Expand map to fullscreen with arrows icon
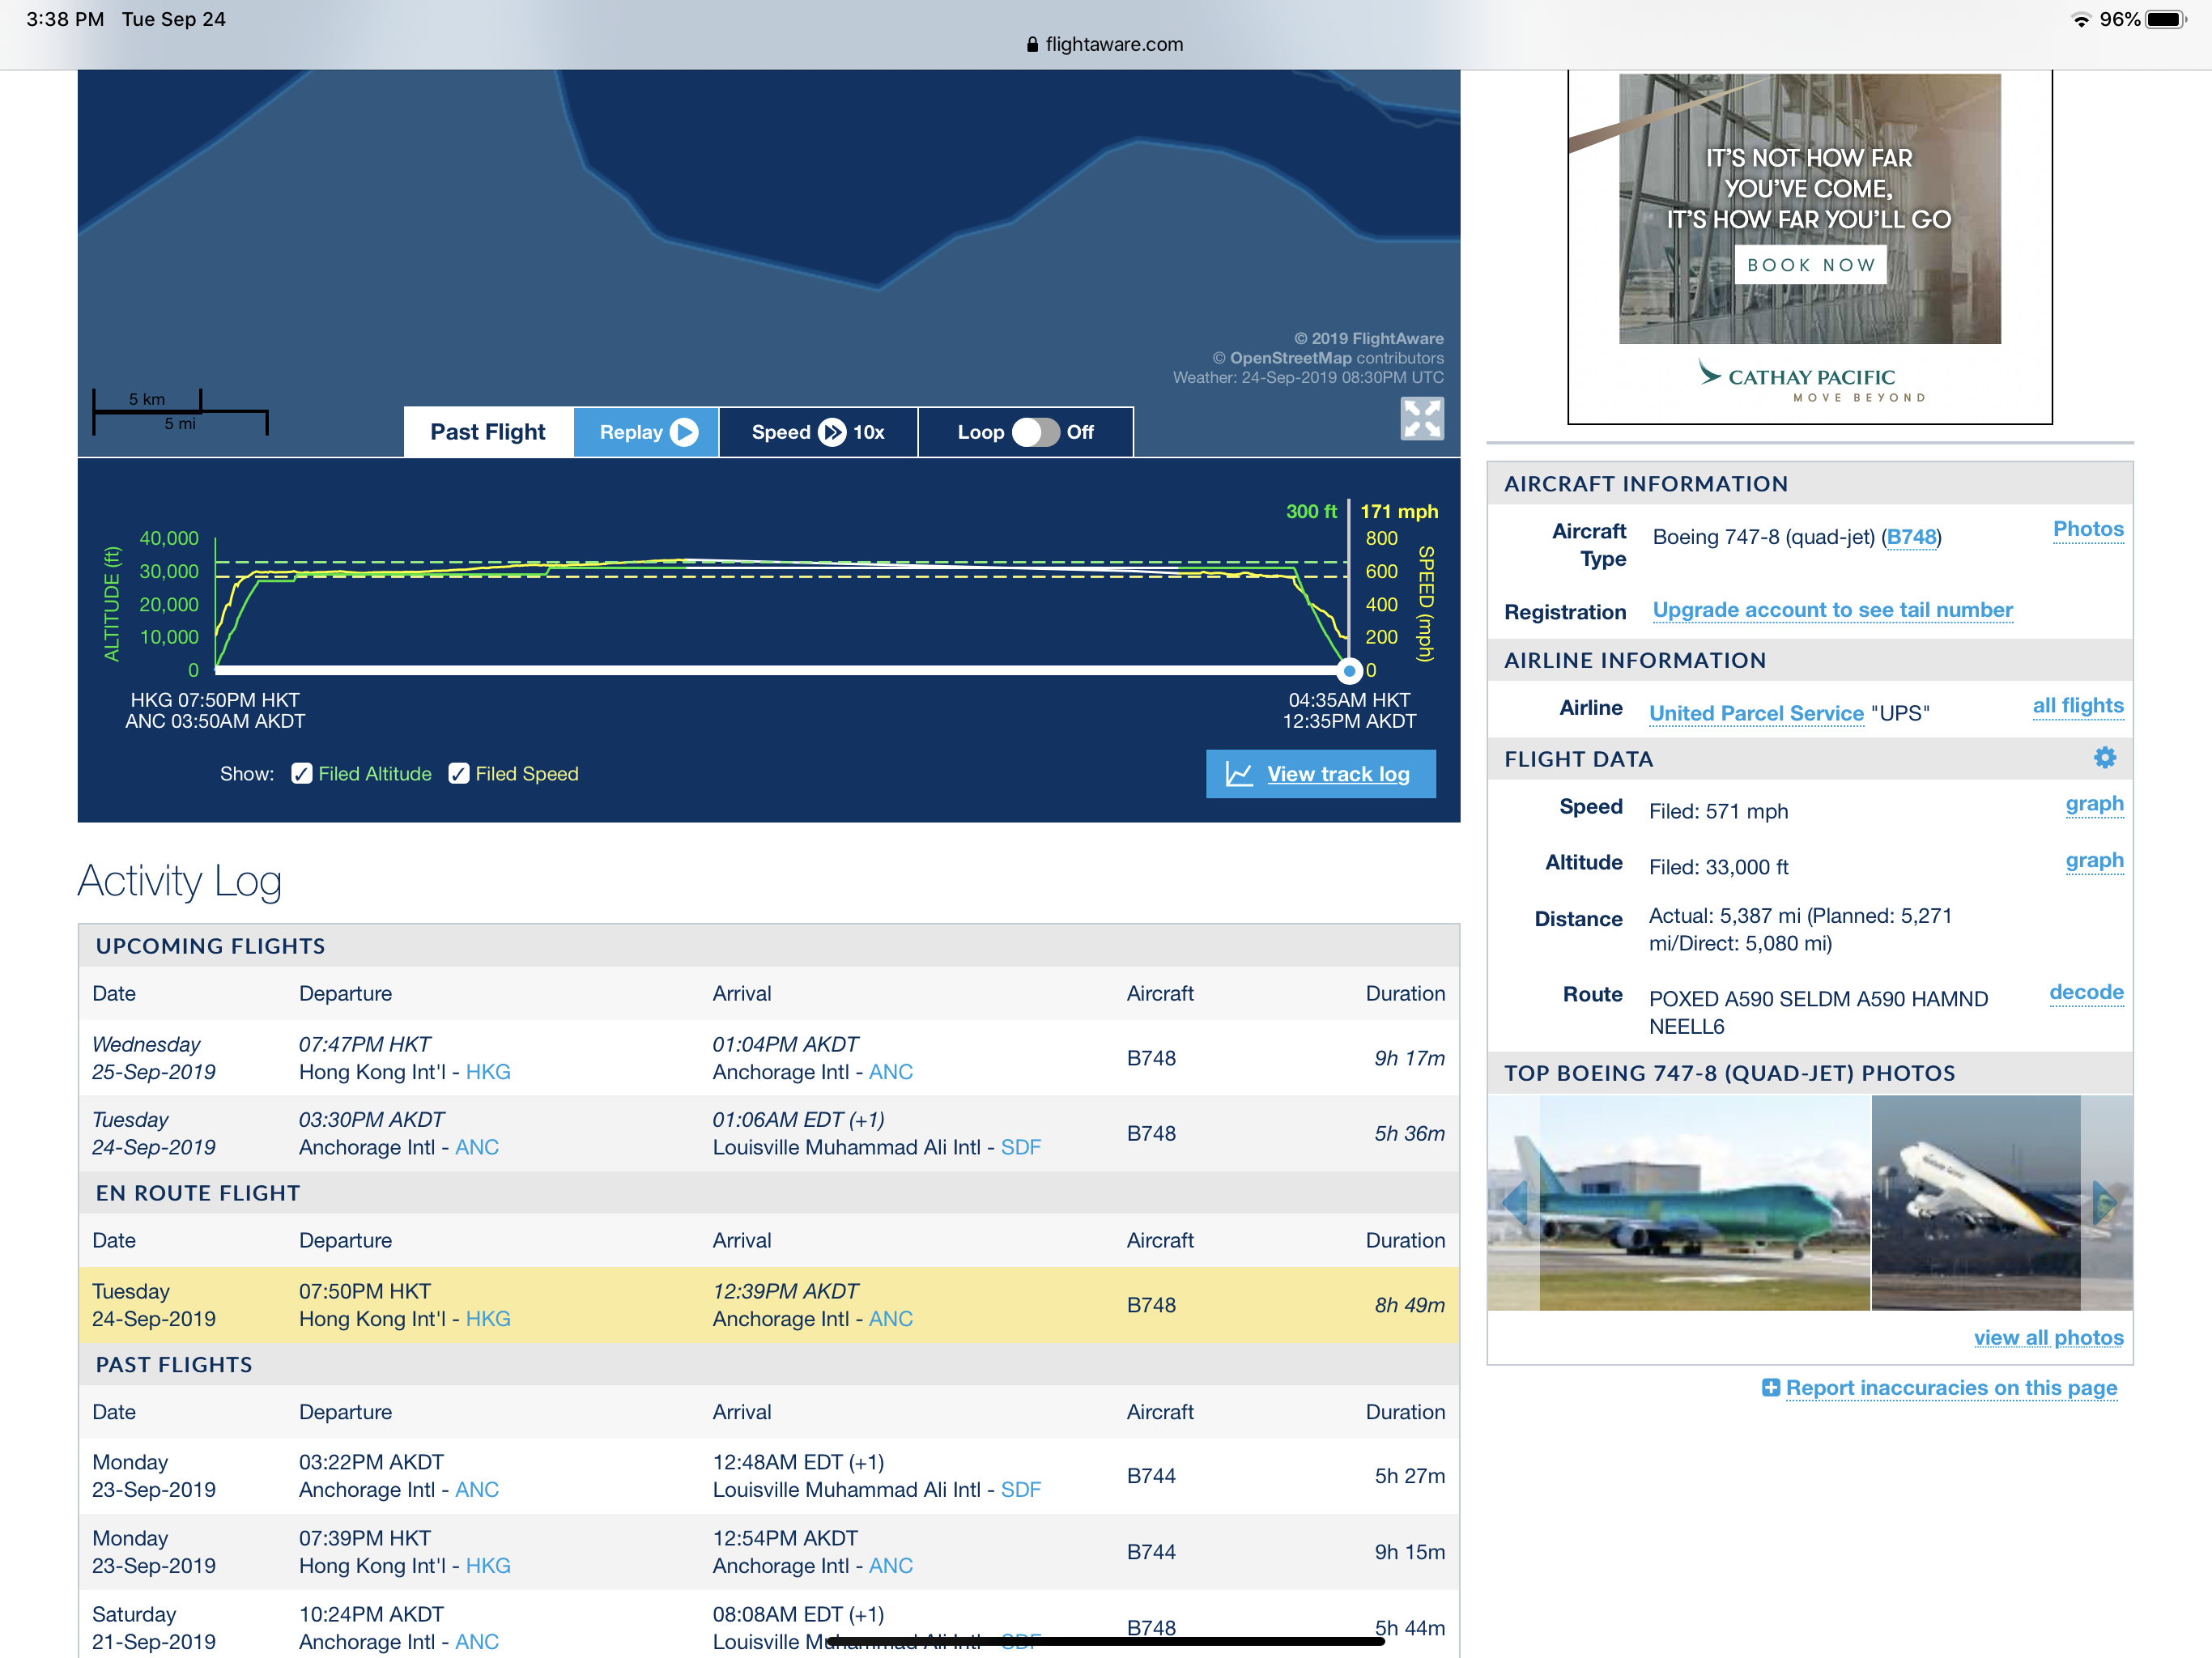 tap(1422, 418)
